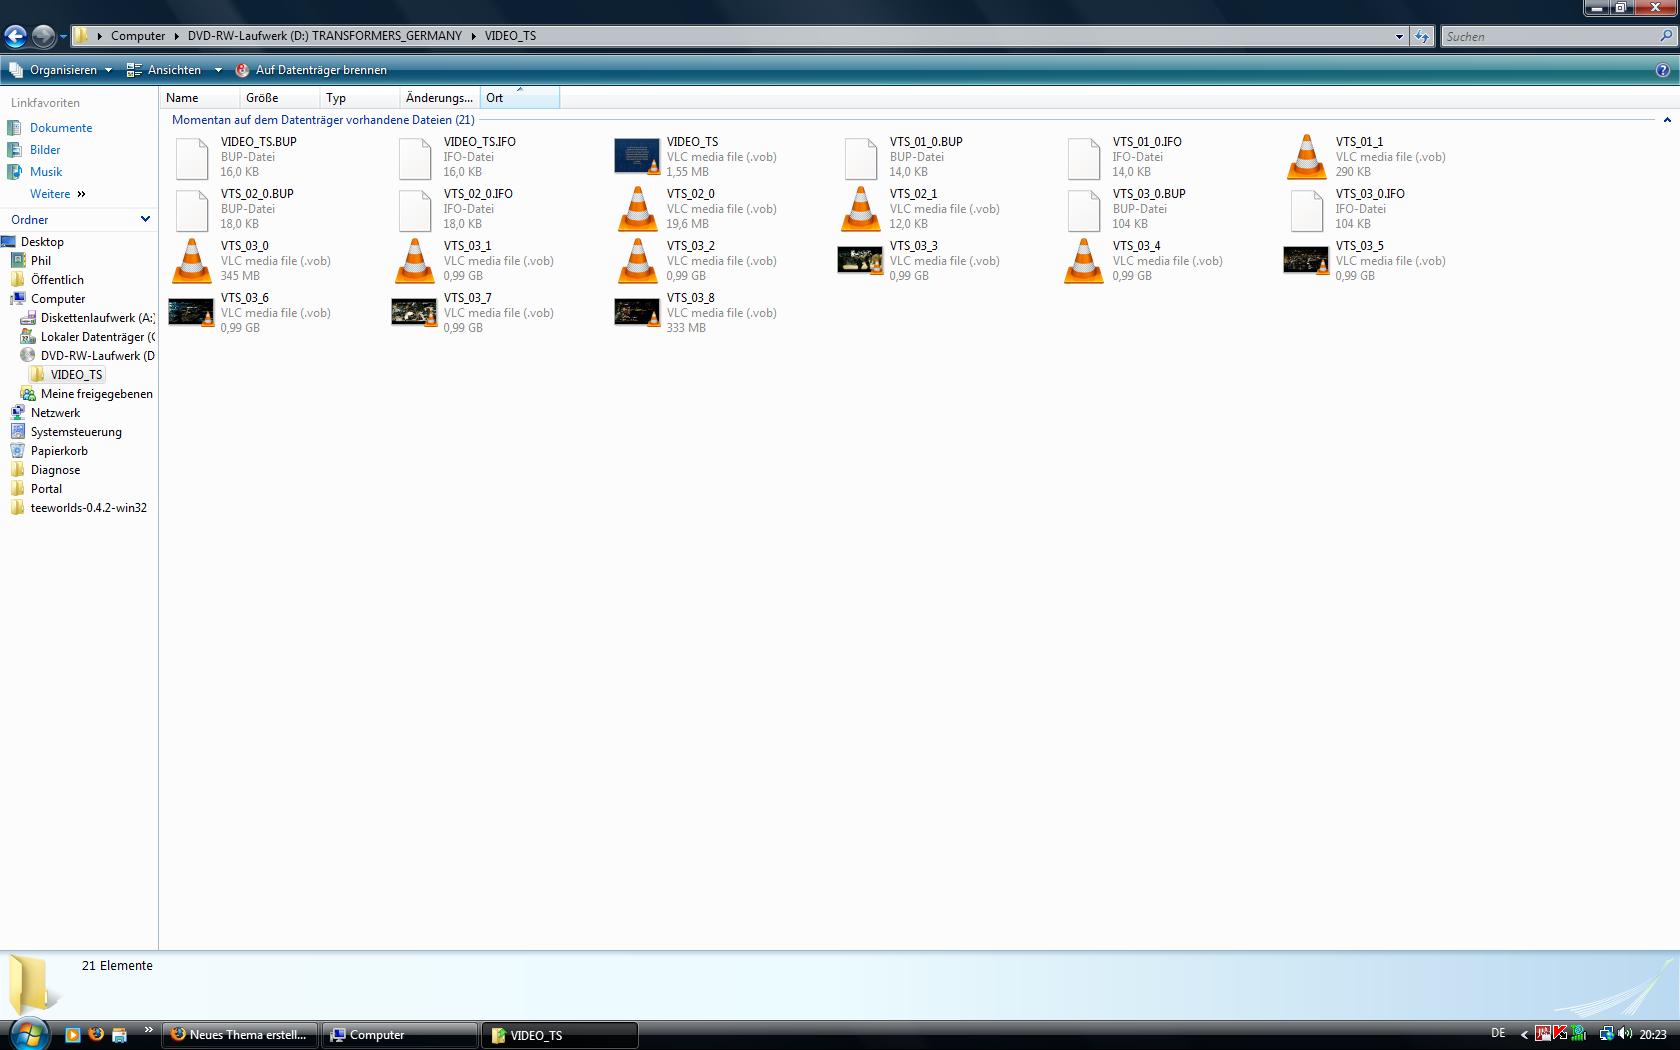Open the Musik favorite link
The image size is (1680, 1050).
[x=46, y=172]
